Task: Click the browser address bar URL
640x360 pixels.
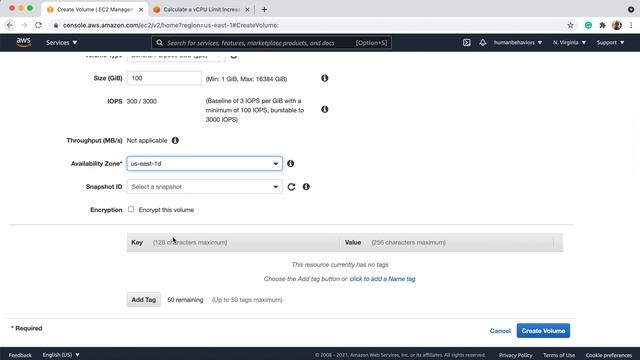Action: [171, 25]
